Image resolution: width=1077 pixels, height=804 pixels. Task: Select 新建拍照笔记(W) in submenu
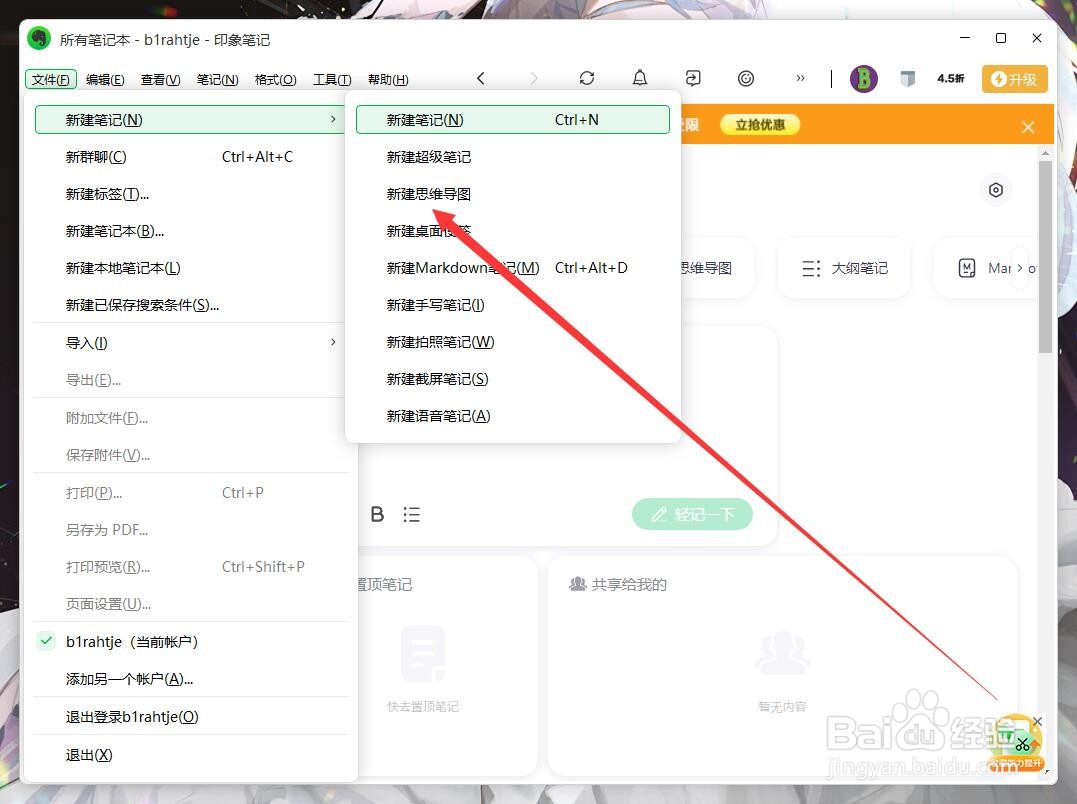pyautogui.click(x=512, y=342)
